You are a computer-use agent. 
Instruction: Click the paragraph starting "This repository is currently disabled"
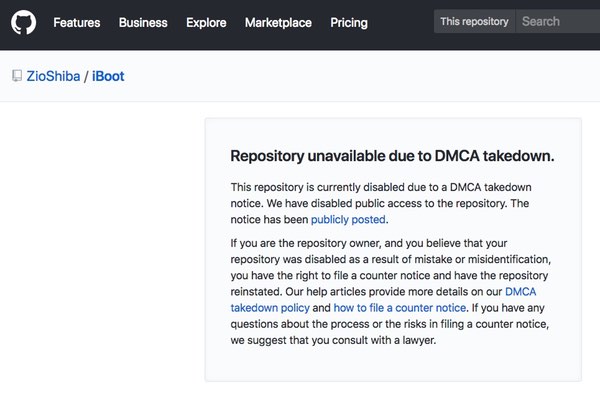(x=380, y=203)
